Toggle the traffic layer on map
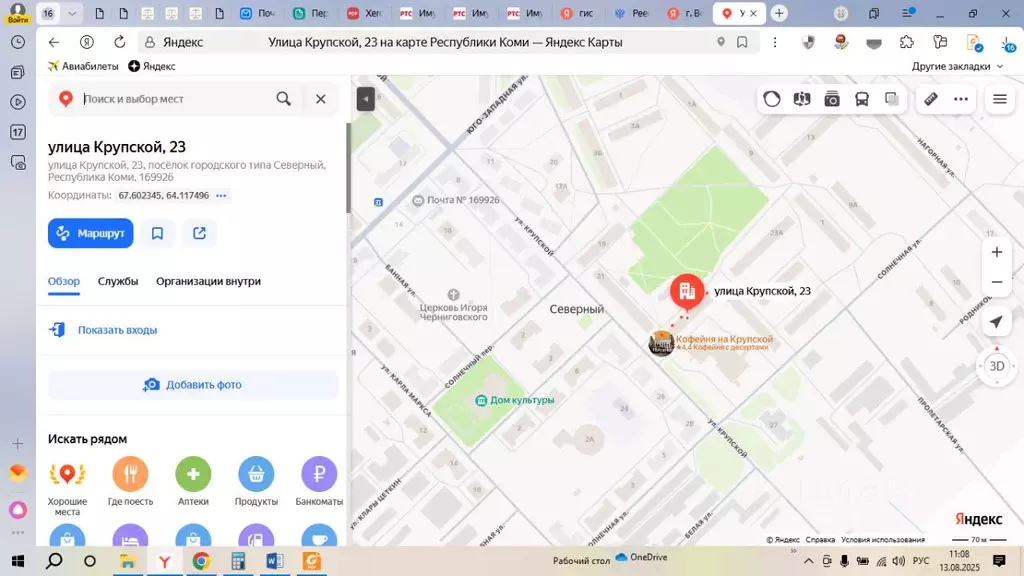Image resolution: width=1024 pixels, height=576 pixels. tap(772, 99)
